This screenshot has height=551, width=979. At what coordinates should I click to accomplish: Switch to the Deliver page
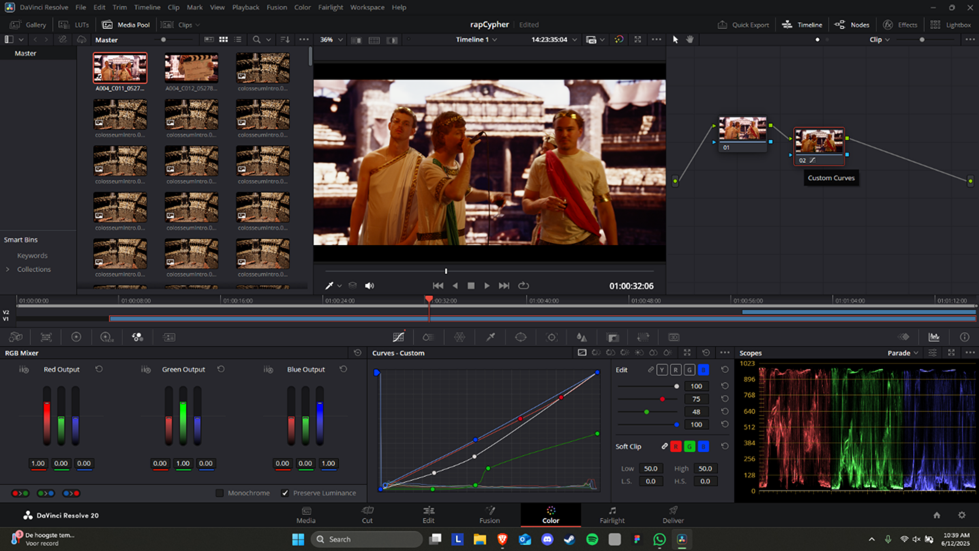pyautogui.click(x=673, y=515)
